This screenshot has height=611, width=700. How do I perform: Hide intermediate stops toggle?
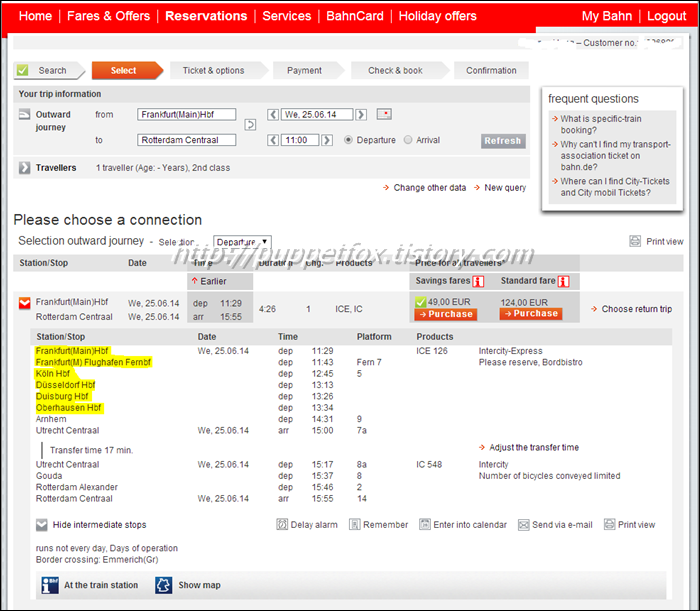[42, 525]
